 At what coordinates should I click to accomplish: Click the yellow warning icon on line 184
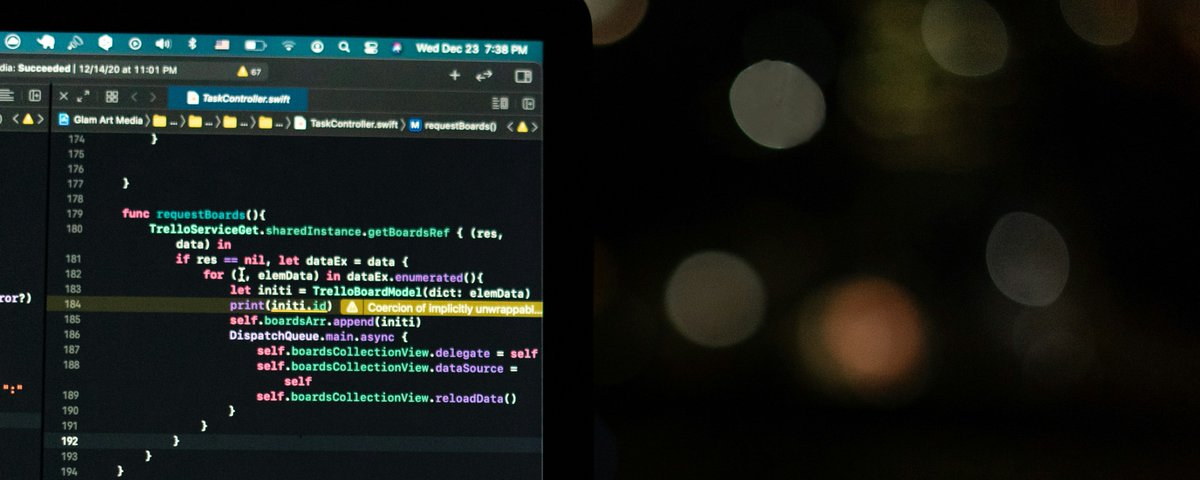351,308
